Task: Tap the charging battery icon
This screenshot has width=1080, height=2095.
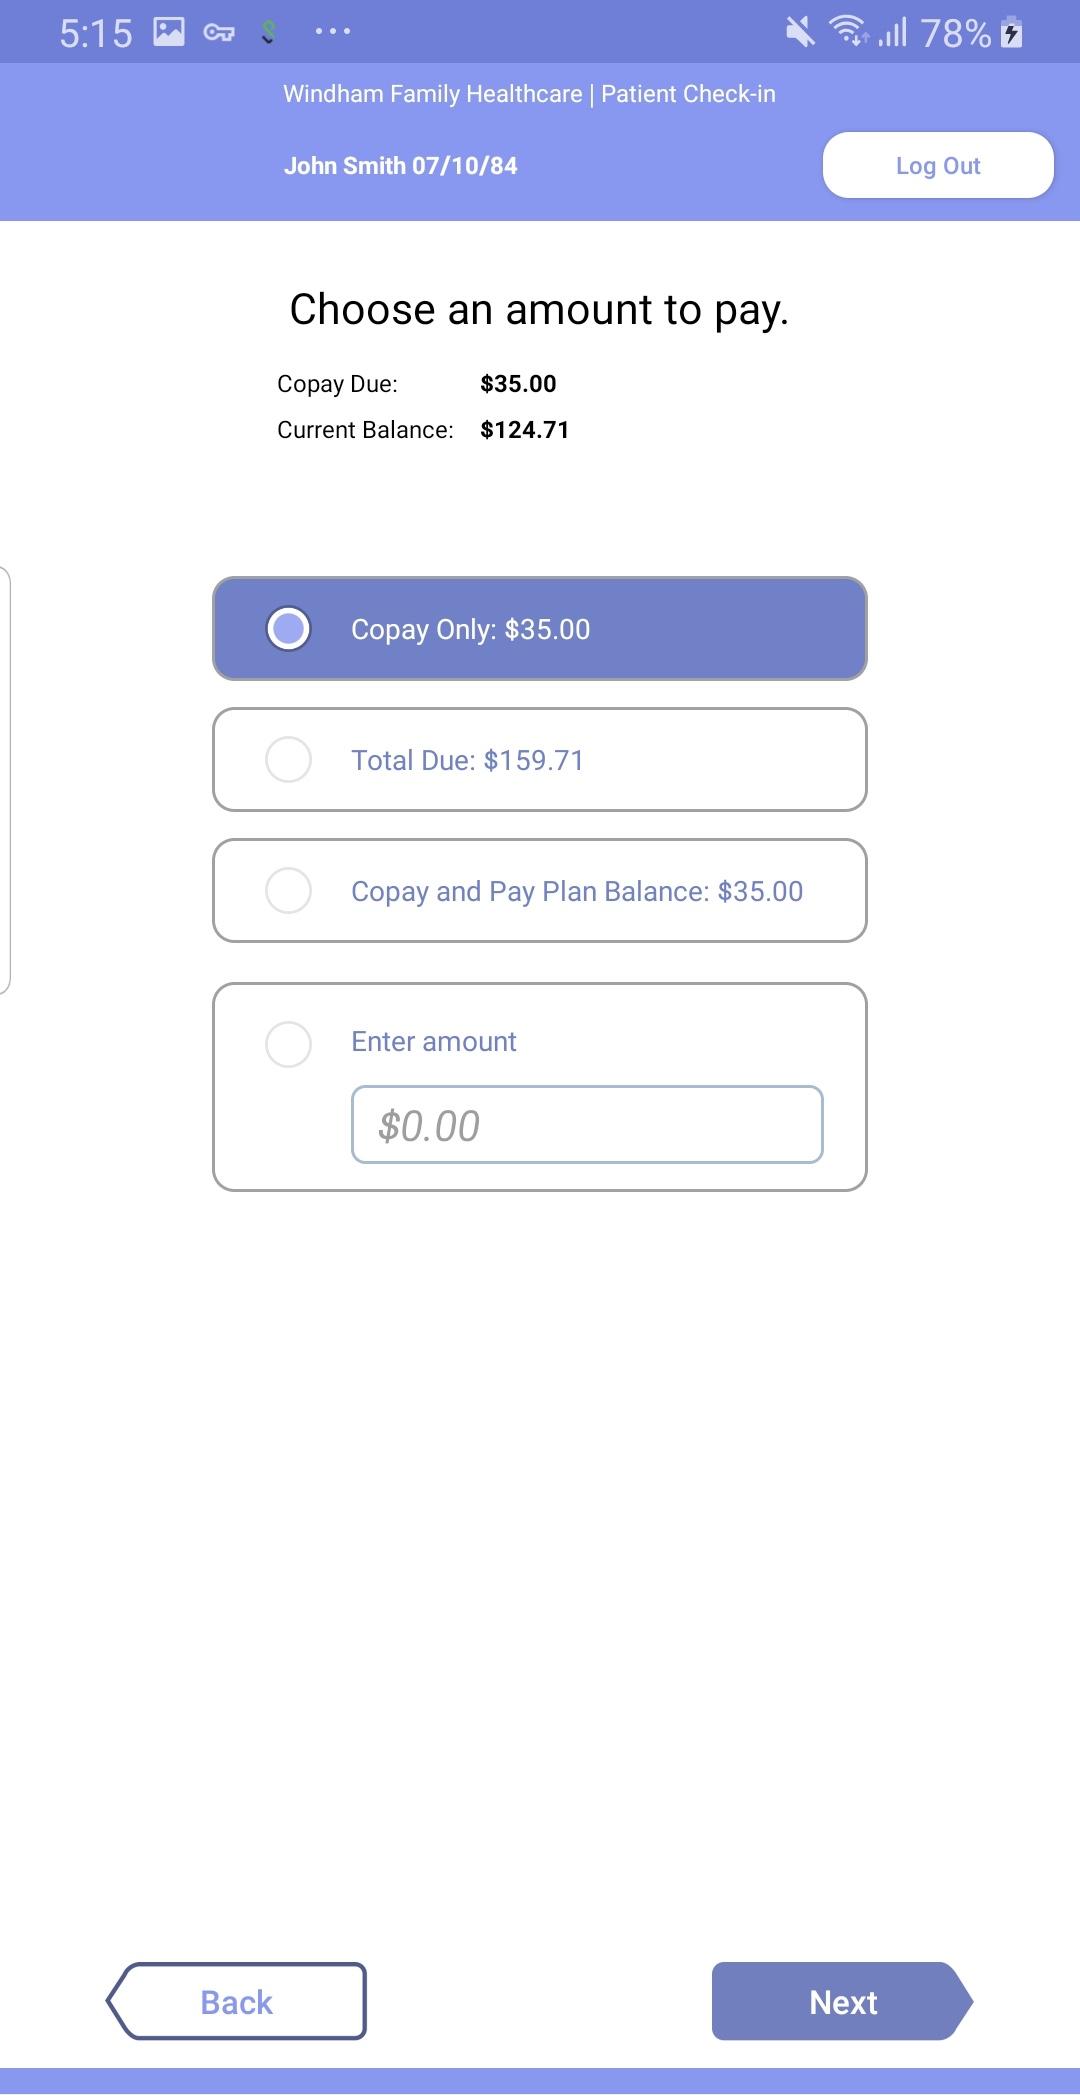Action: (1012, 32)
